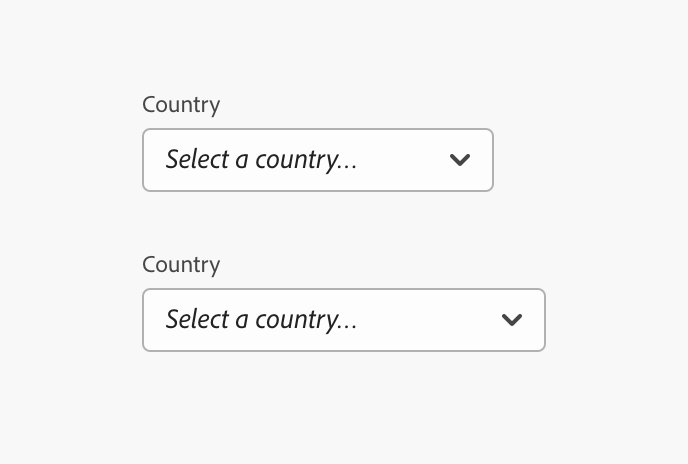Show country options in the longer combo box
The height and width of the screenshot is (464, 688).
click(344, 320)
